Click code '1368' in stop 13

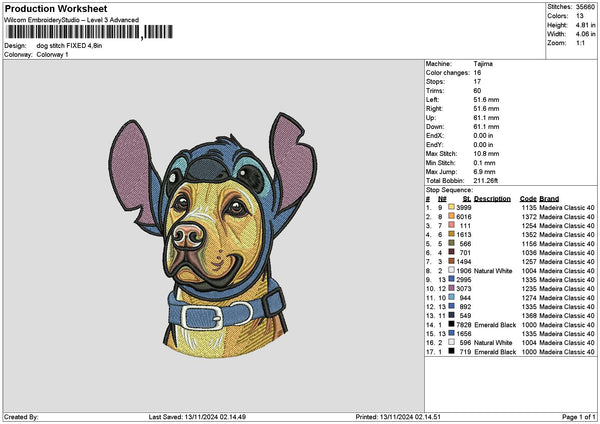529,315
